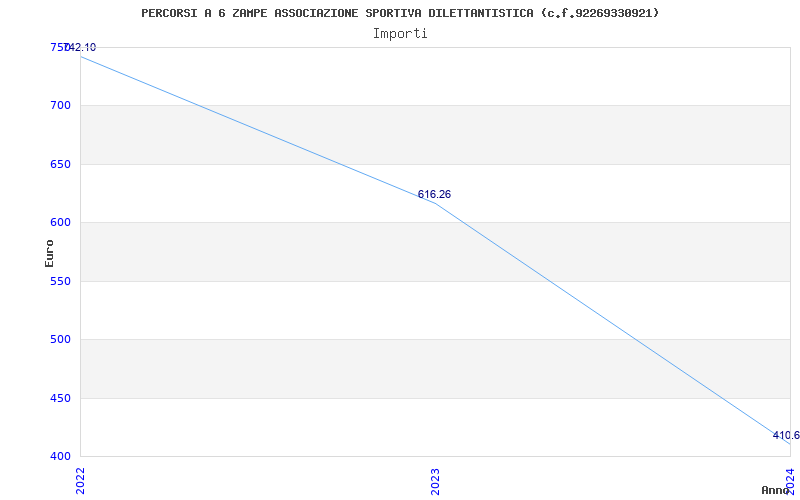Click the 600 y-axis tick label
The width and height of the screenshot is (800, 500).
tap(59, 222)
